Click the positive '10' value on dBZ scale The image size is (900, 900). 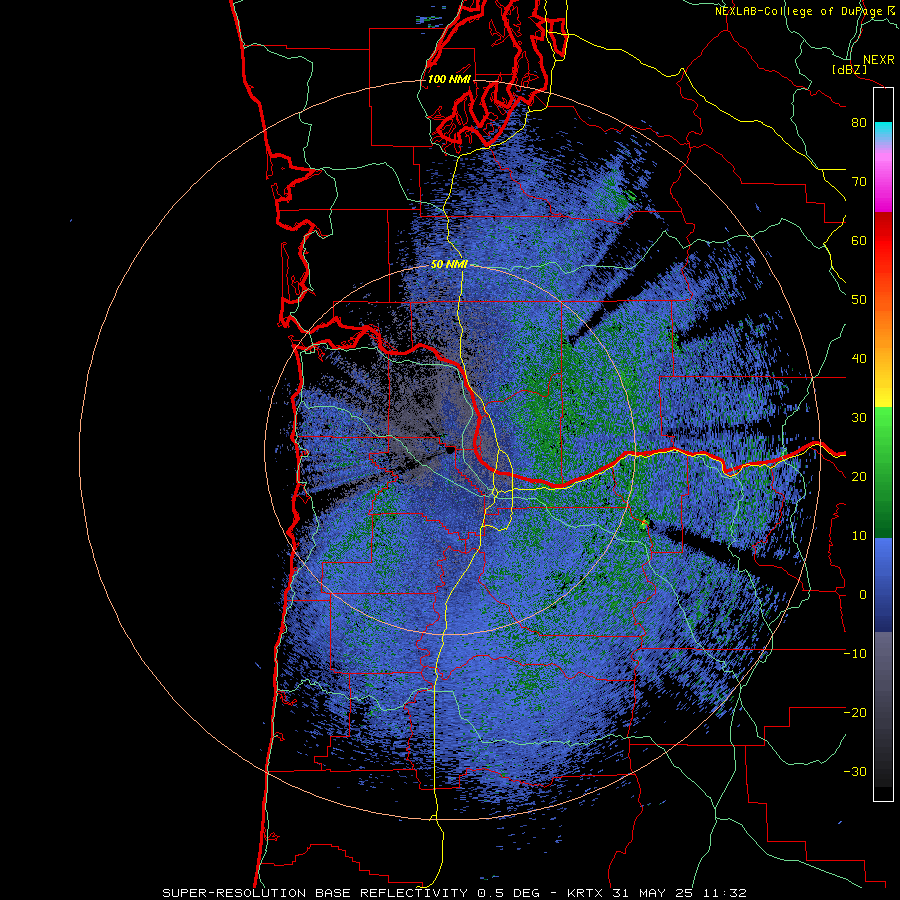tap(859, 536)
